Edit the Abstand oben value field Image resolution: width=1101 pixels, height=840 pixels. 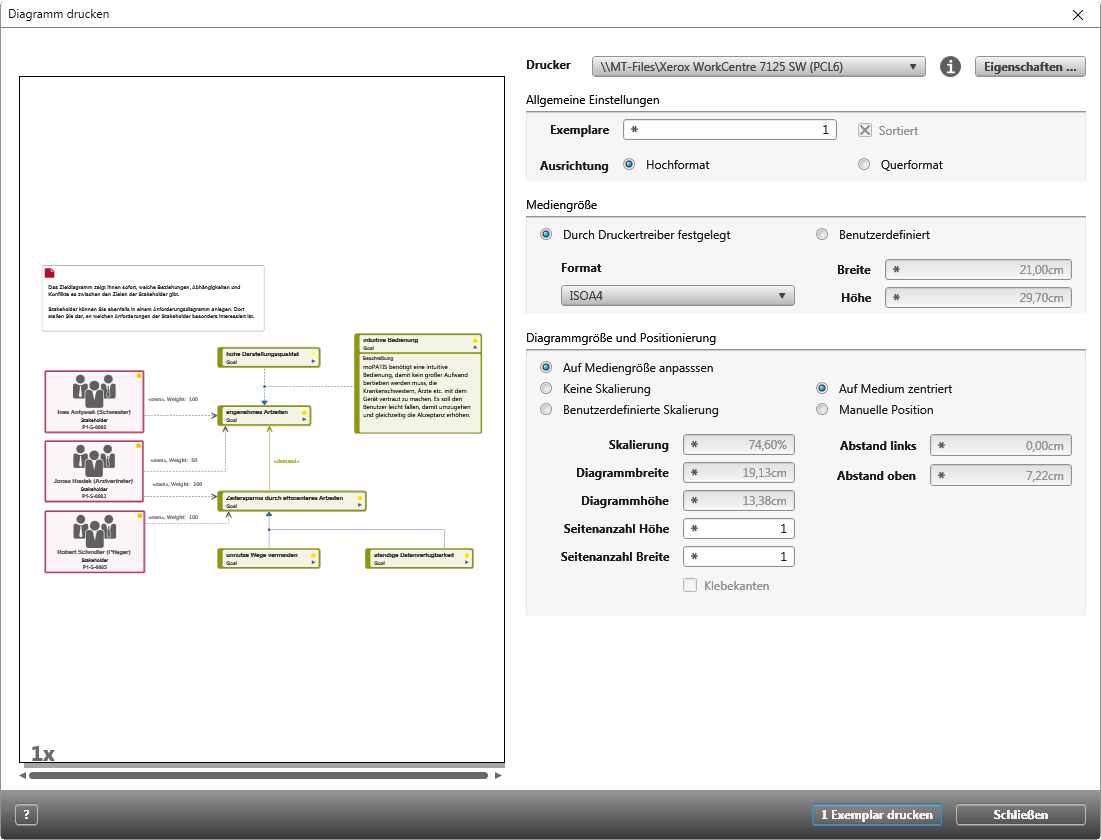click(x=1000, y=475)
